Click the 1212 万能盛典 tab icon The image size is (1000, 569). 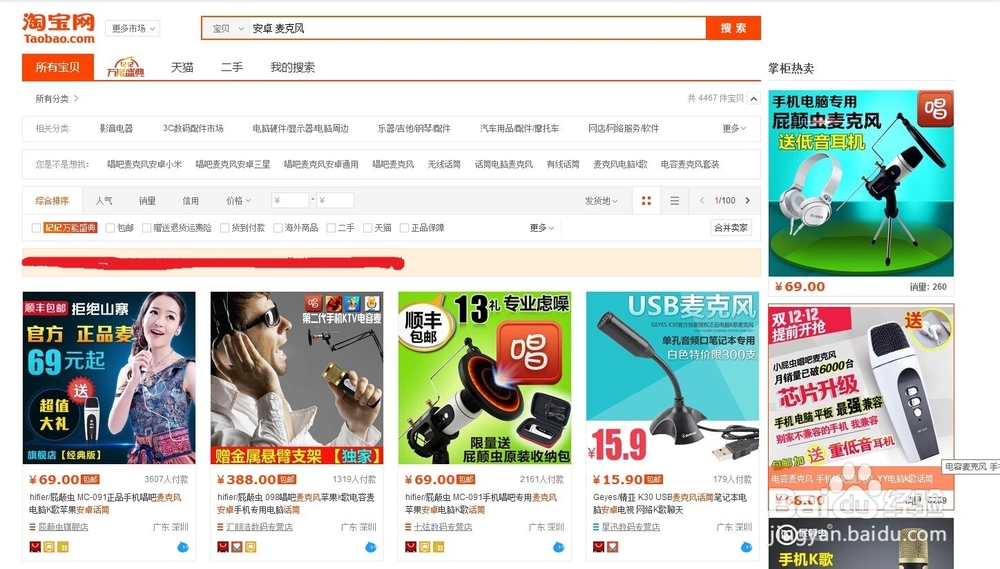point(126,67)
